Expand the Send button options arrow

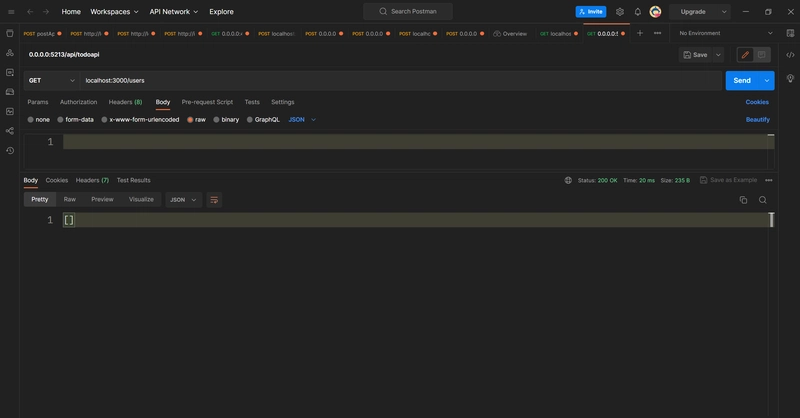767,81
